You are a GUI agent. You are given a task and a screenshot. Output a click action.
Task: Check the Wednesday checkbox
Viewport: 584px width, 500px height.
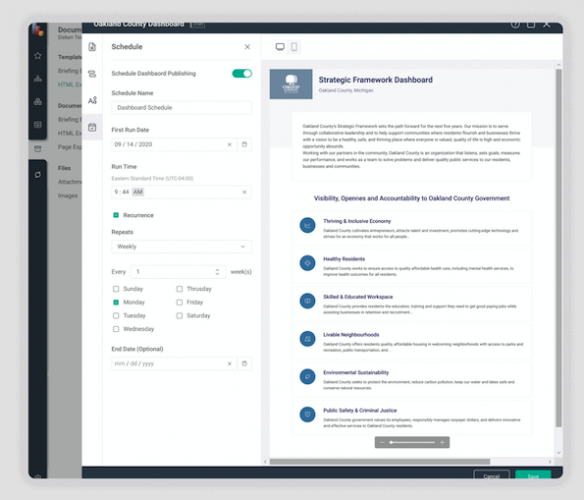click(116, 329)
